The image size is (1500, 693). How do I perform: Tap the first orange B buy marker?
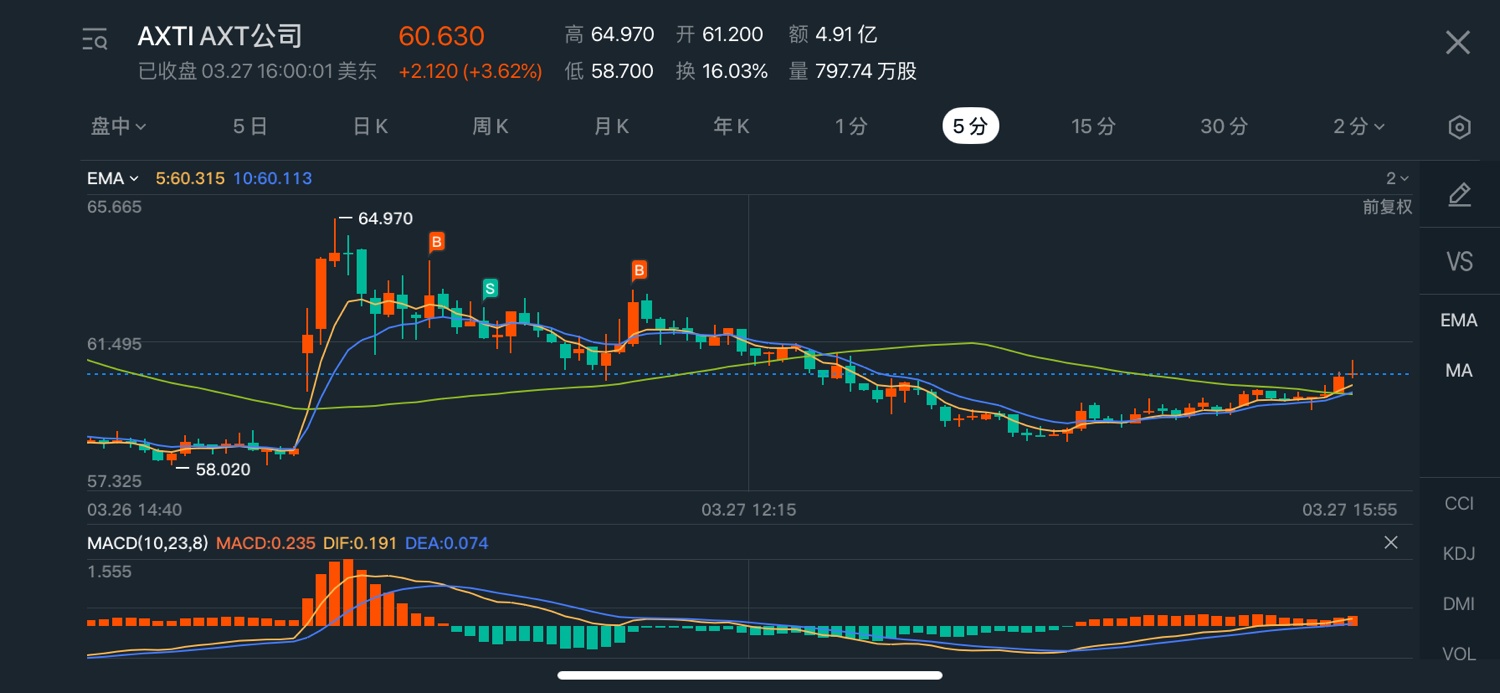coord(437,242)
